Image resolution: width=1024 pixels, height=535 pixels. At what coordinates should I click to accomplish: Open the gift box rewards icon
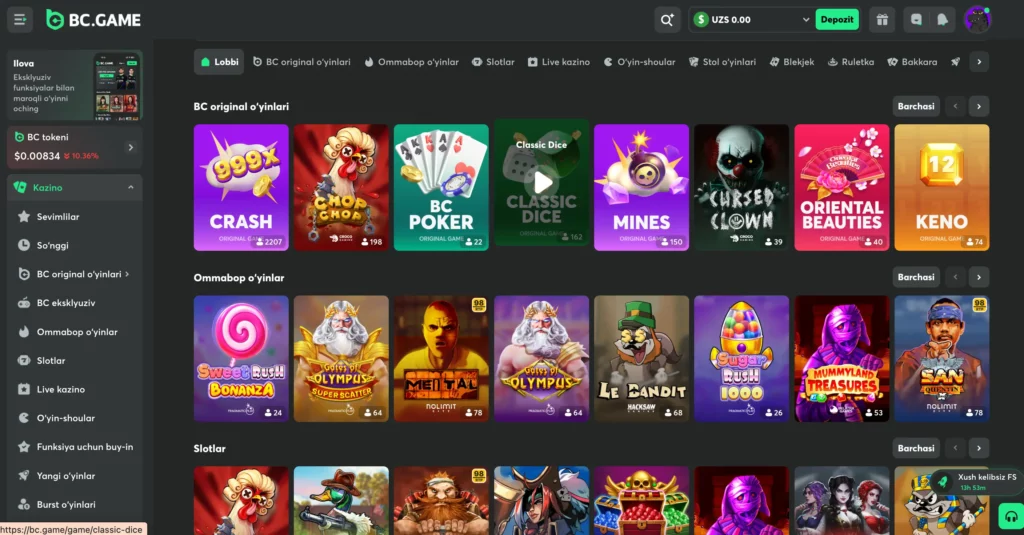[882, 20]
